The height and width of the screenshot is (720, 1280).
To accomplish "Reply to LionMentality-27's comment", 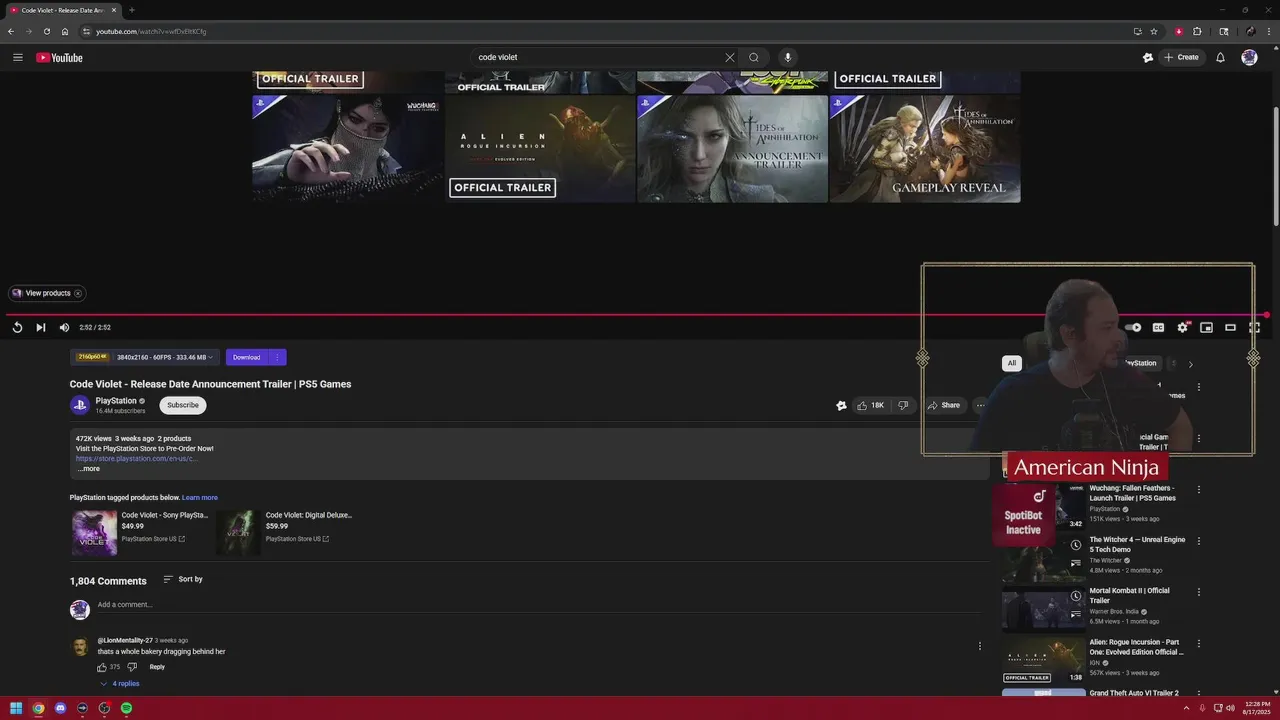I will 157,667.
